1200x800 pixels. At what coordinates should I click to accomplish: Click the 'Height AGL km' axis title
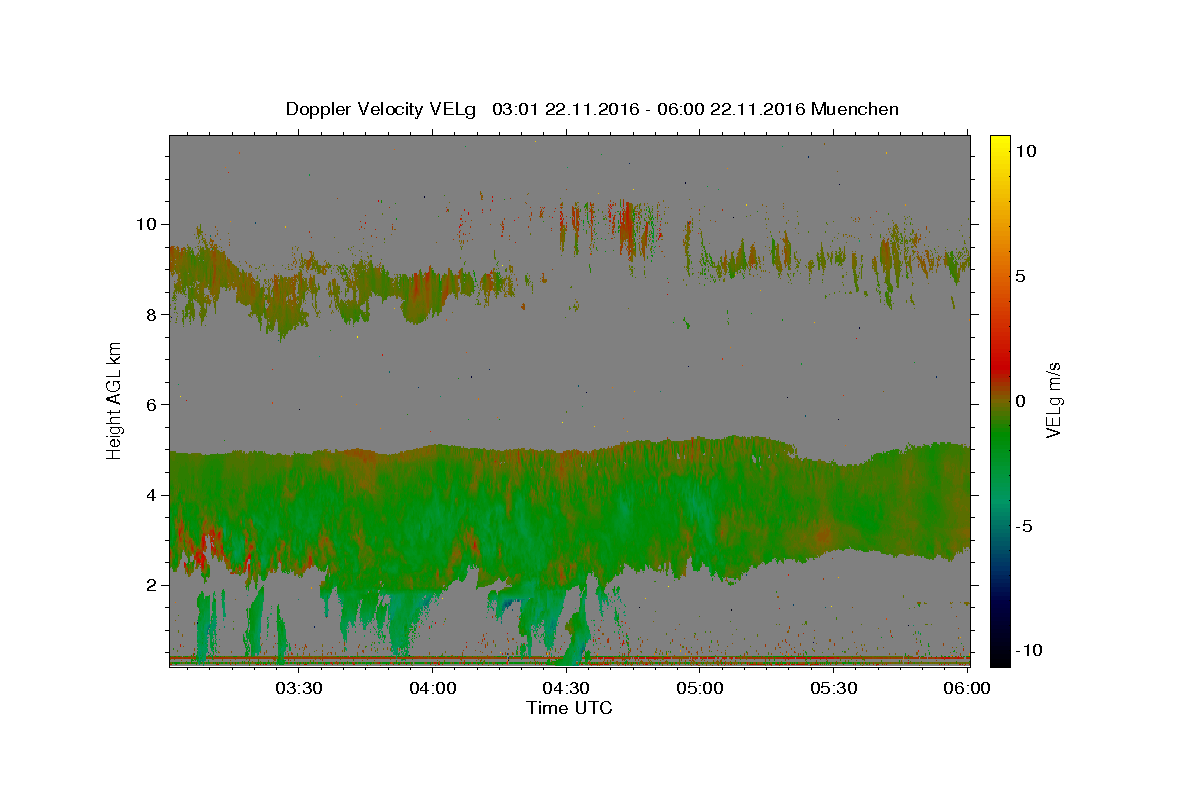115,400
